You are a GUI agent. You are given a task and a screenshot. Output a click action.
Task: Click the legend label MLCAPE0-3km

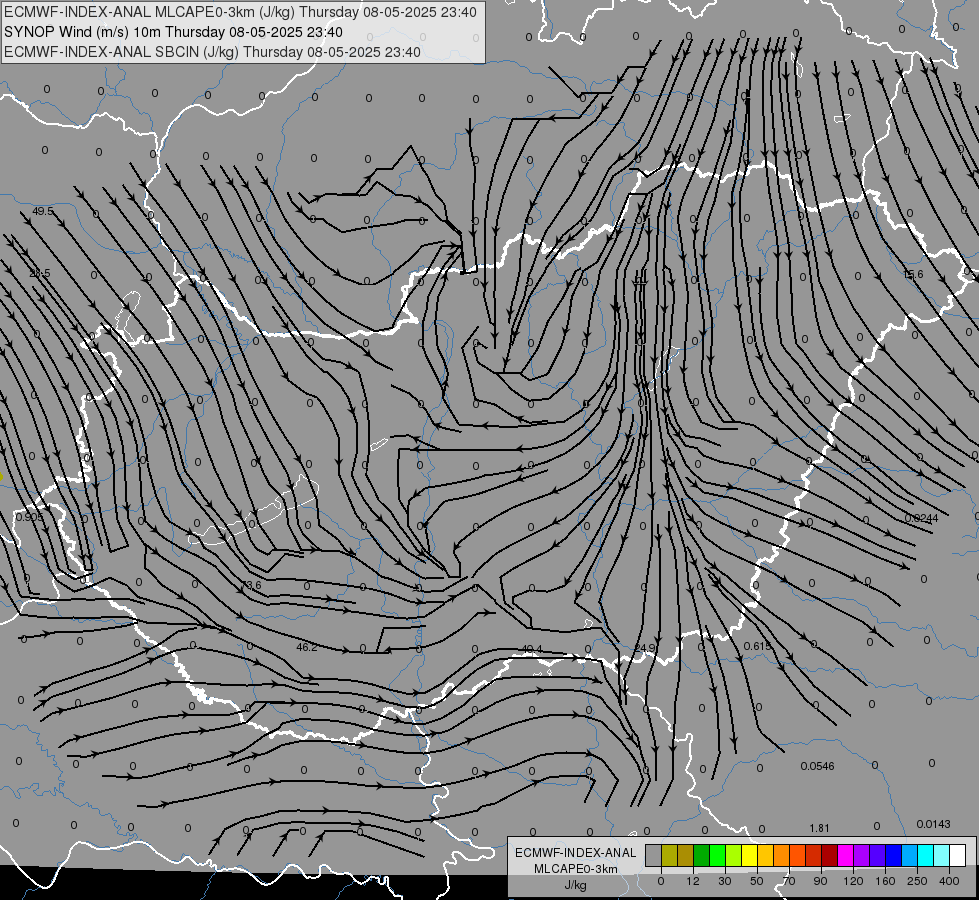tap(575, 869)
